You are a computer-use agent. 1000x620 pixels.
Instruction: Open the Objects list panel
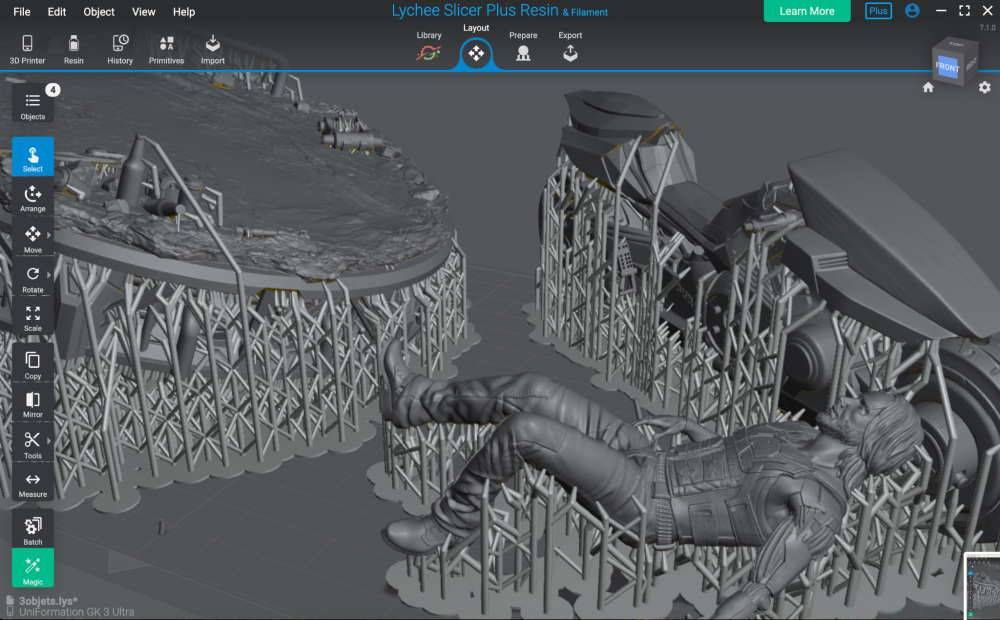pos(32,104)
